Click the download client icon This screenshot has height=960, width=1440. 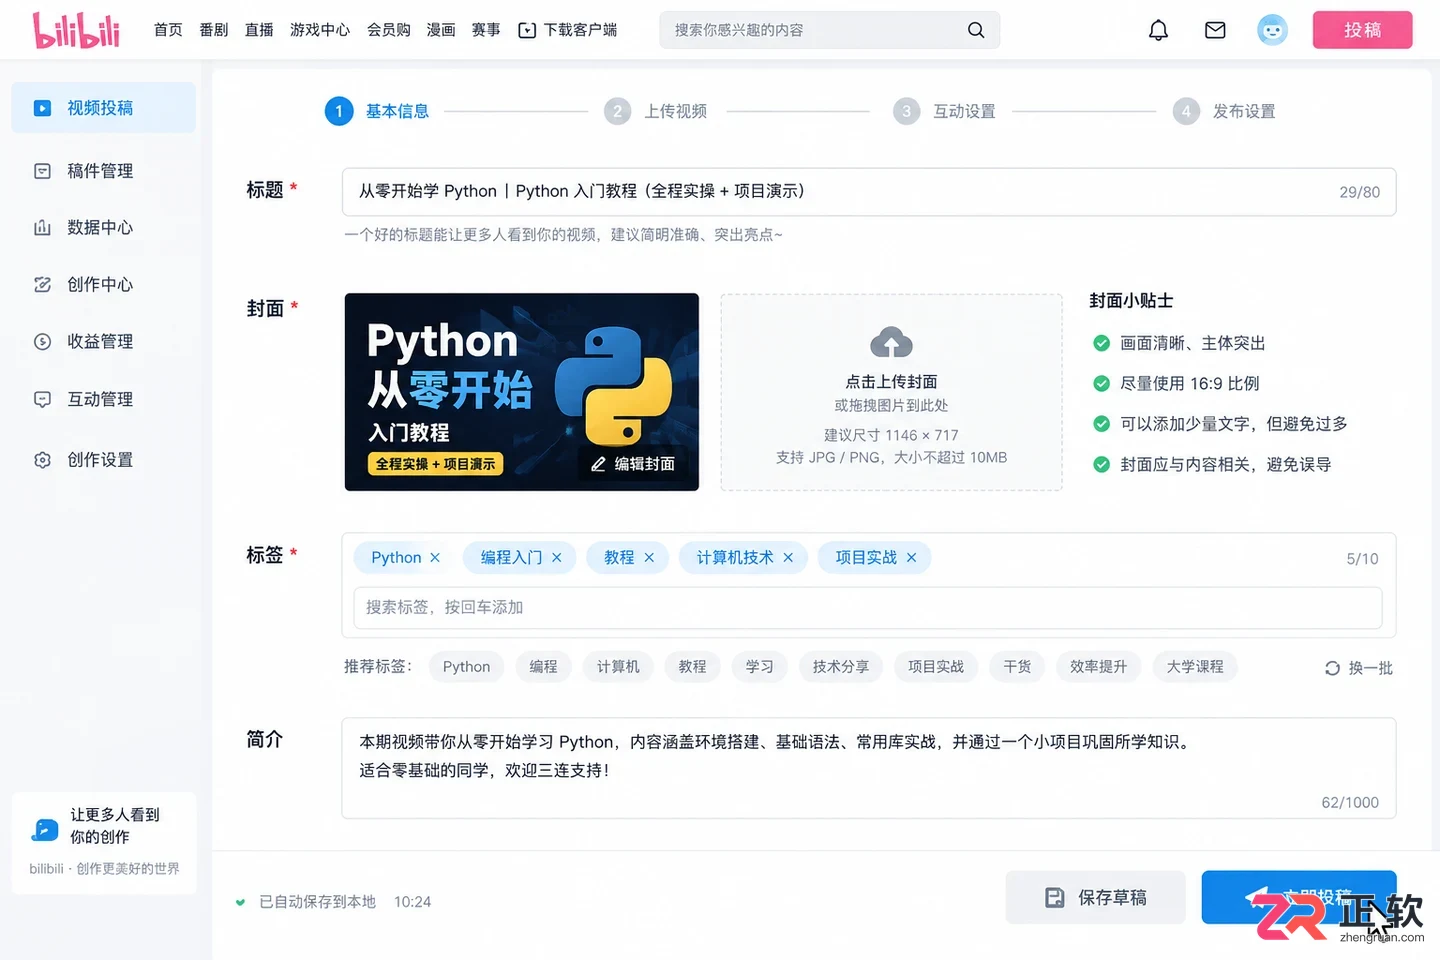[527, 30]
